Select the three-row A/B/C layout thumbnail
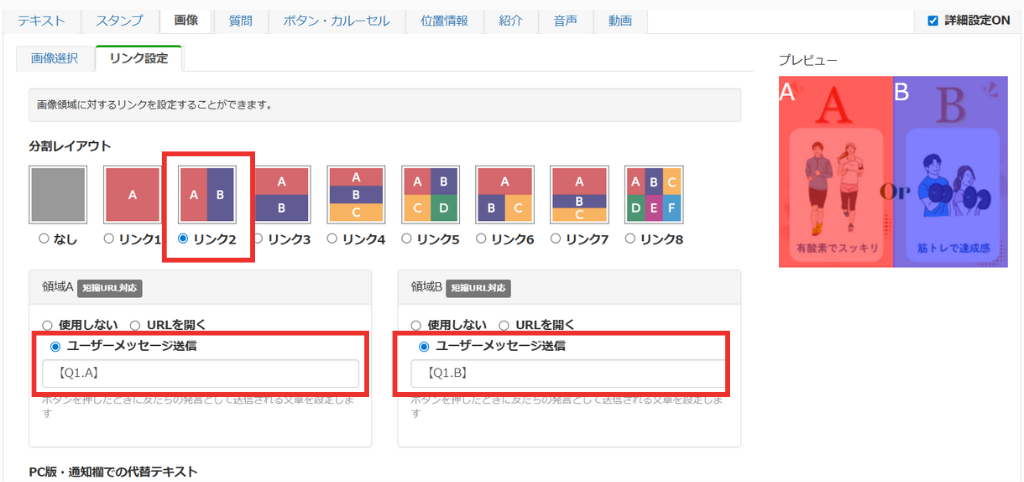Viewport: 1024px width, 482px height. [356, 195]
